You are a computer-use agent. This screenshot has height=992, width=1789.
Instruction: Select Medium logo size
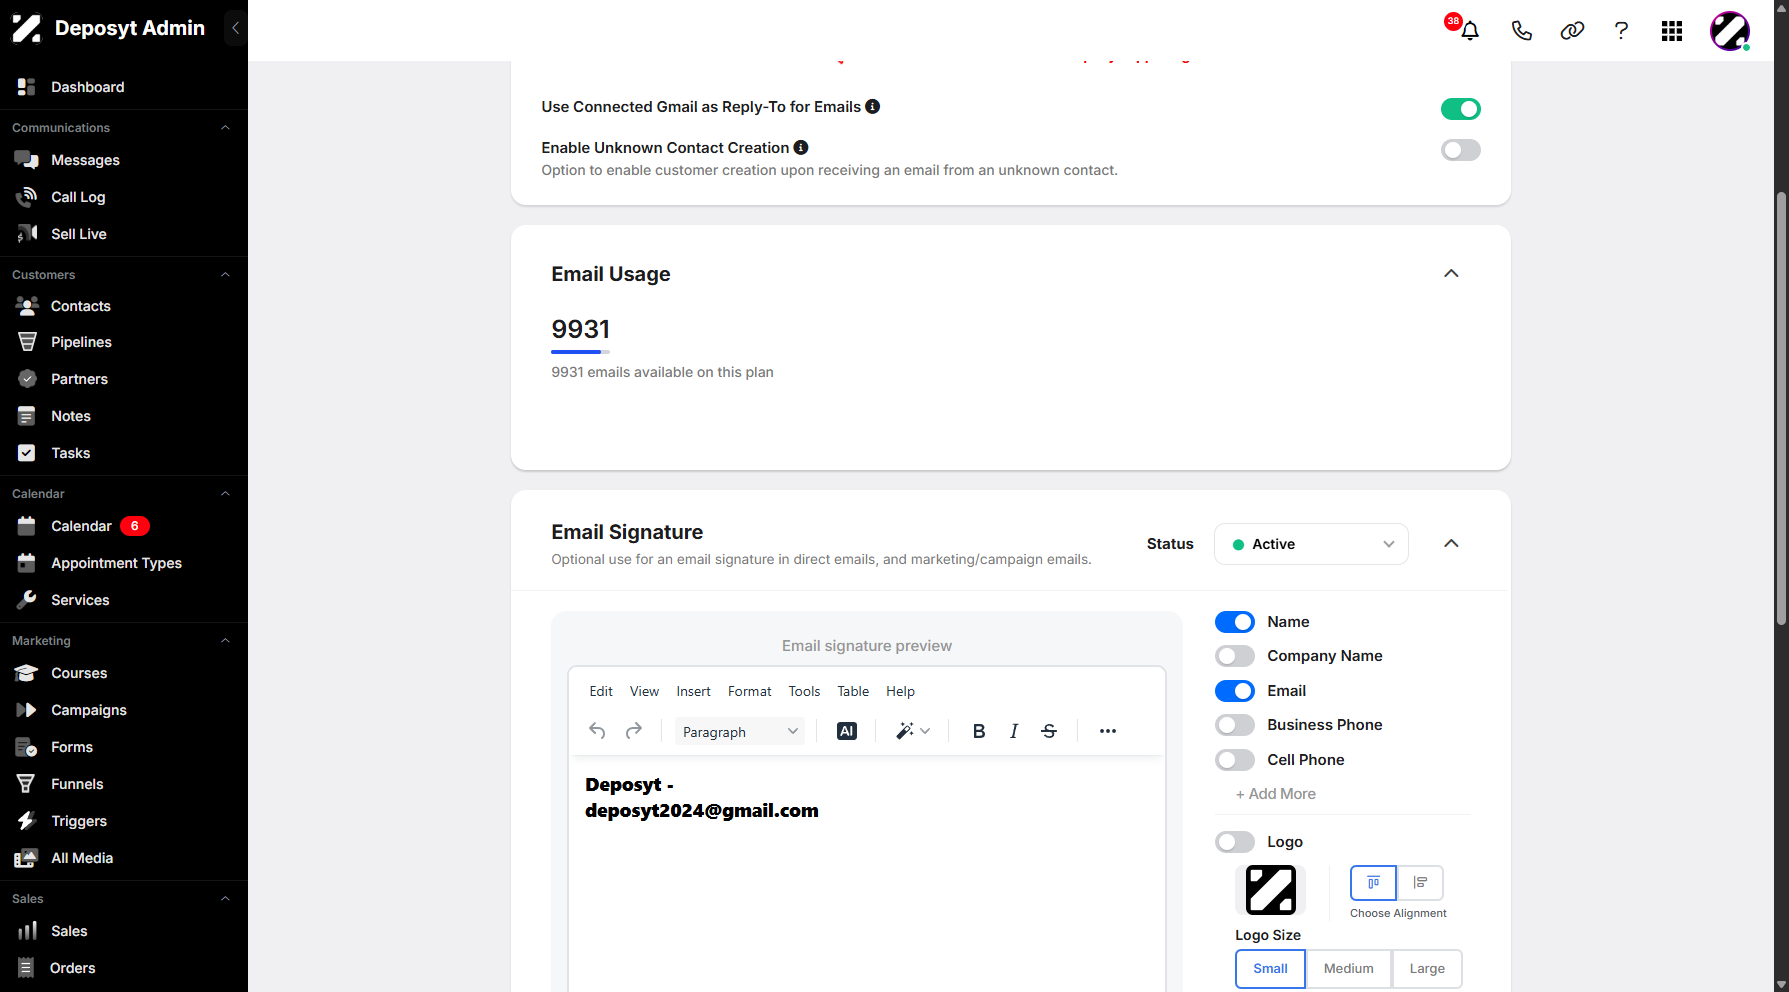tap(1349, 969)
